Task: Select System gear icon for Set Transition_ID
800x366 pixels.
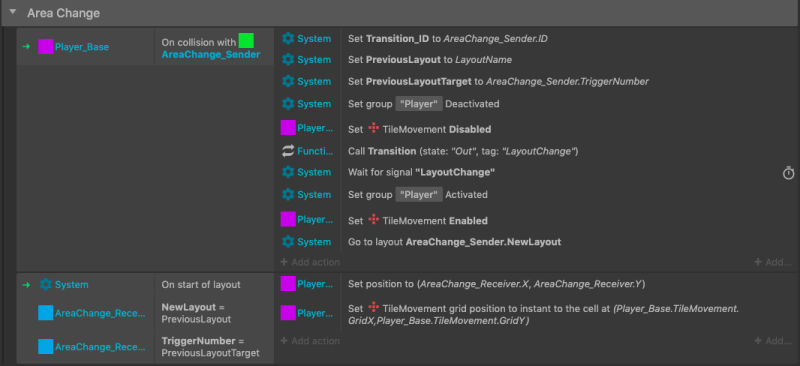Action: (288, 38)
